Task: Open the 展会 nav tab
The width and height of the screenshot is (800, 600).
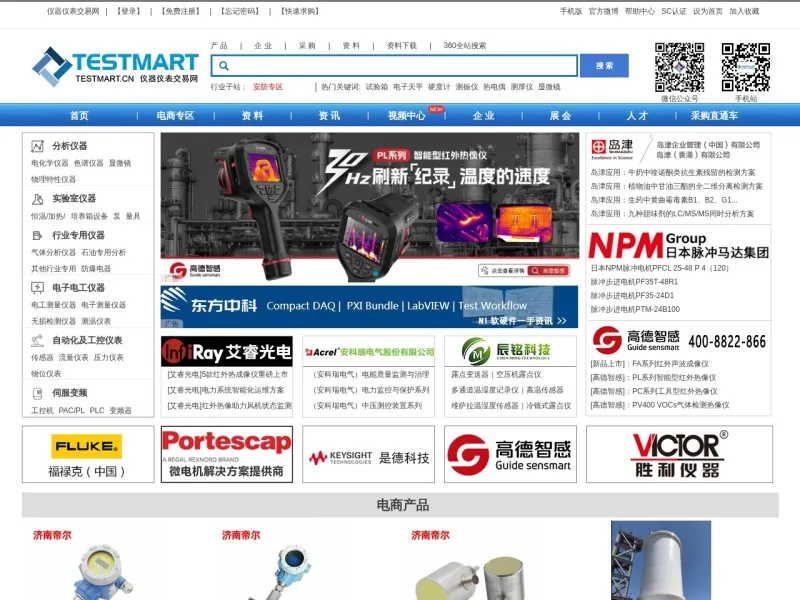Action: [560, 116]
